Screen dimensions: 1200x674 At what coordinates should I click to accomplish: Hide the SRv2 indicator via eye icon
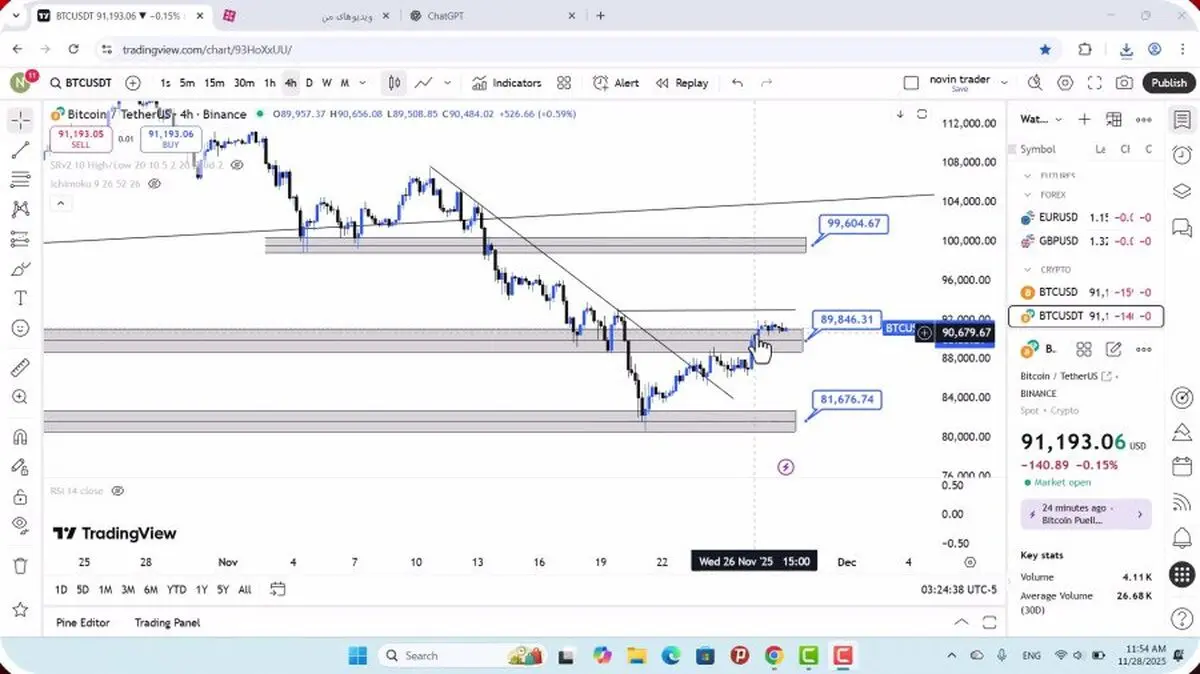click(x=237, y=165)
